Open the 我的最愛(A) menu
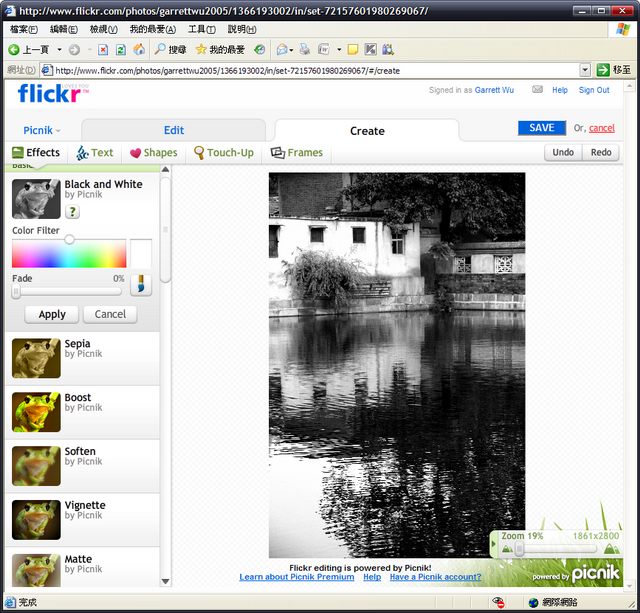640x613 pixels. [153, 29]
